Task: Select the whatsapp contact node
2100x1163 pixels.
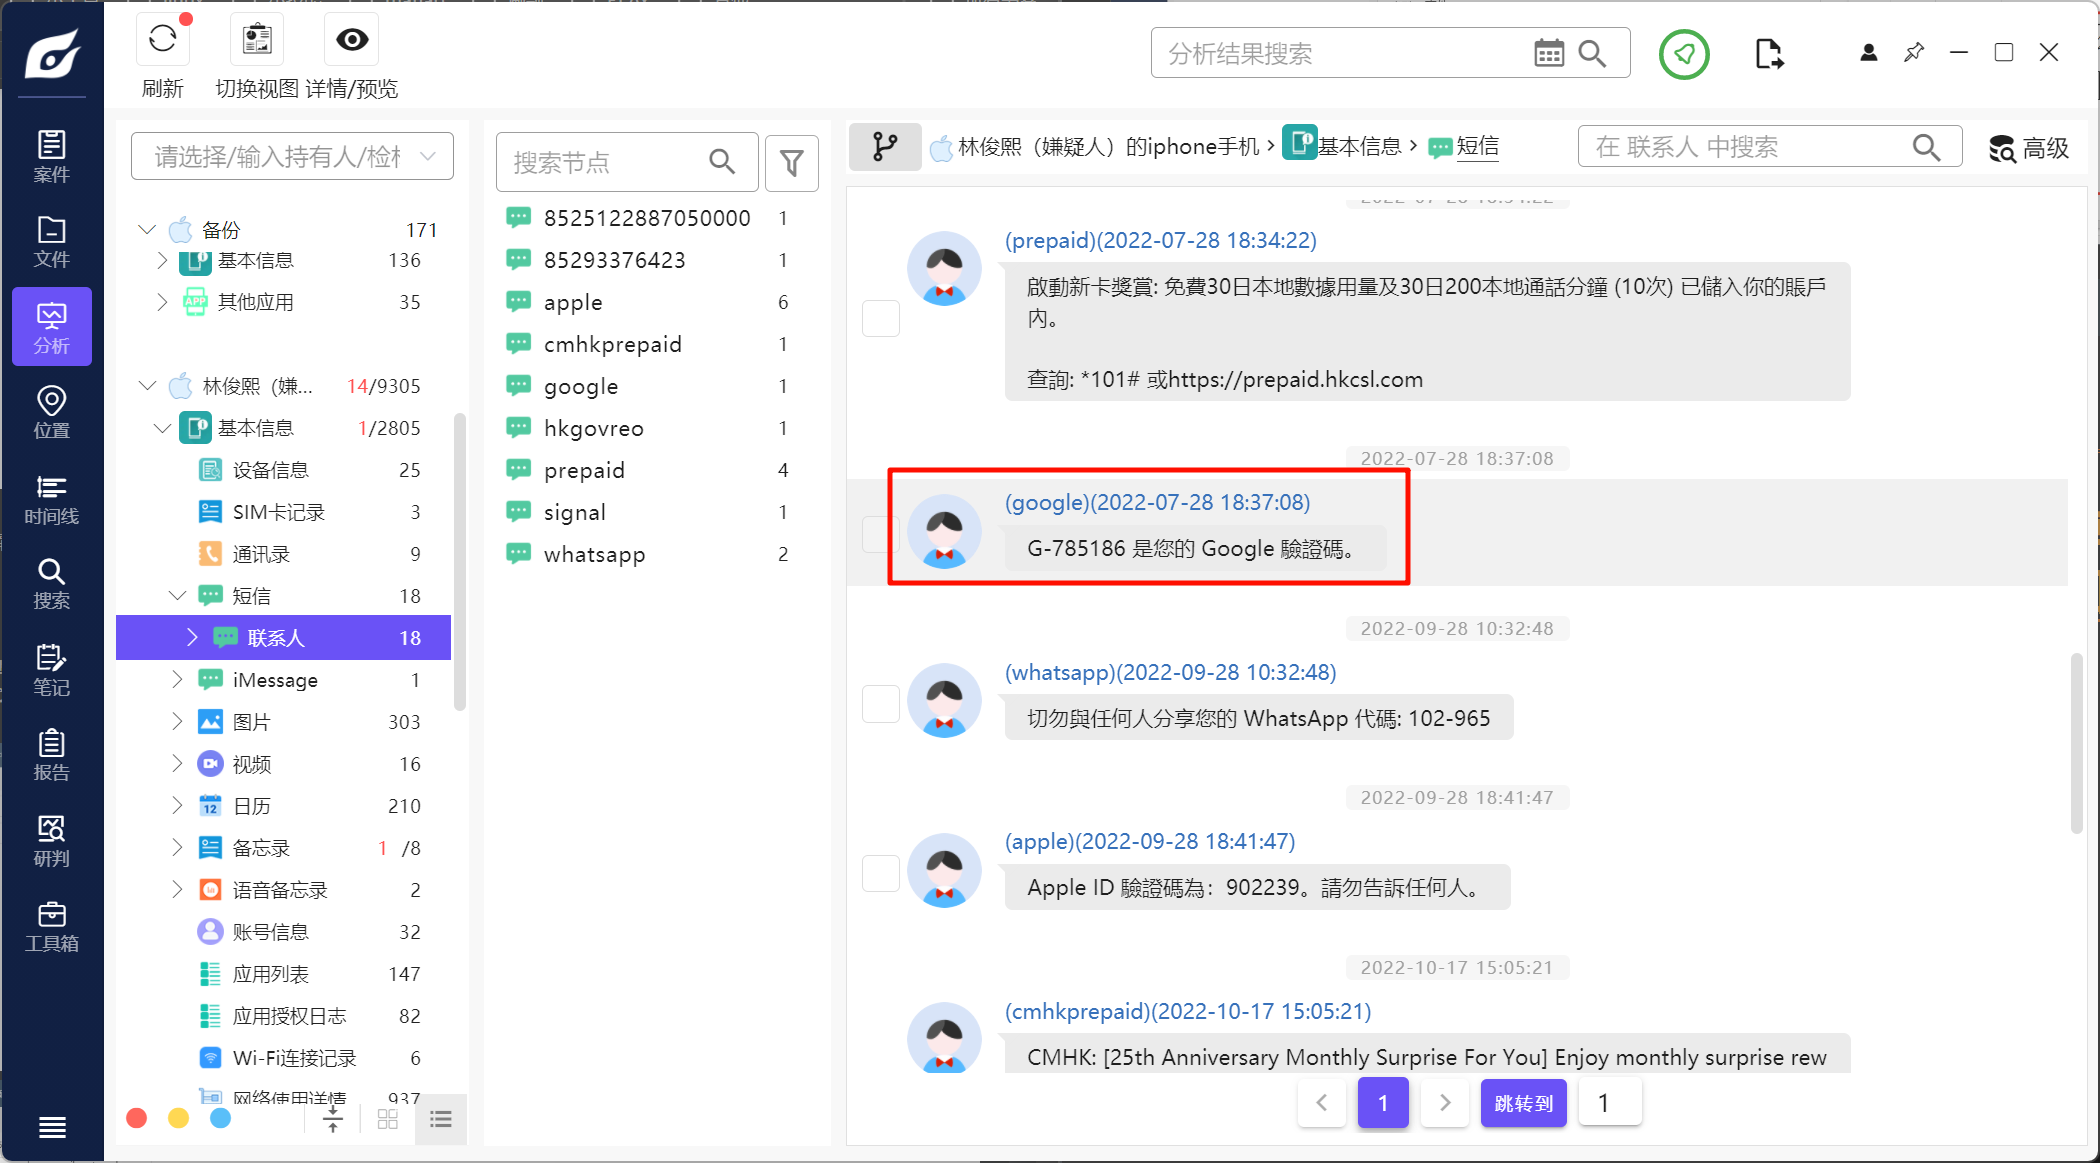Action: 594,554
